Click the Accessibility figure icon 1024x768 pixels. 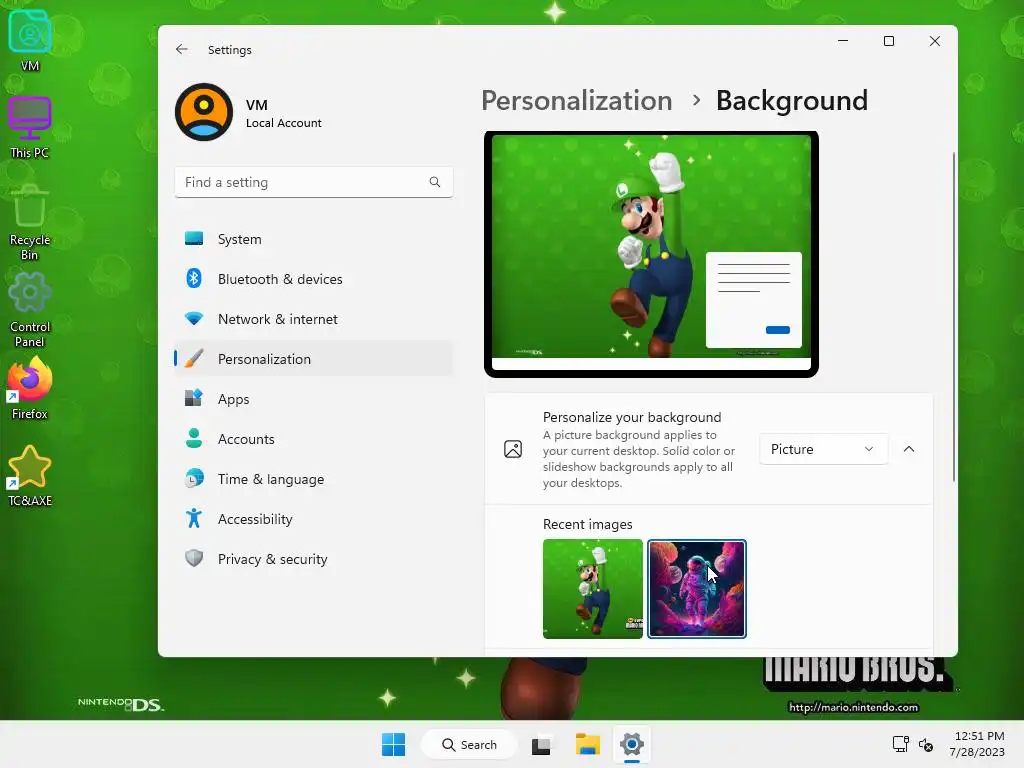tap(194, 518)
